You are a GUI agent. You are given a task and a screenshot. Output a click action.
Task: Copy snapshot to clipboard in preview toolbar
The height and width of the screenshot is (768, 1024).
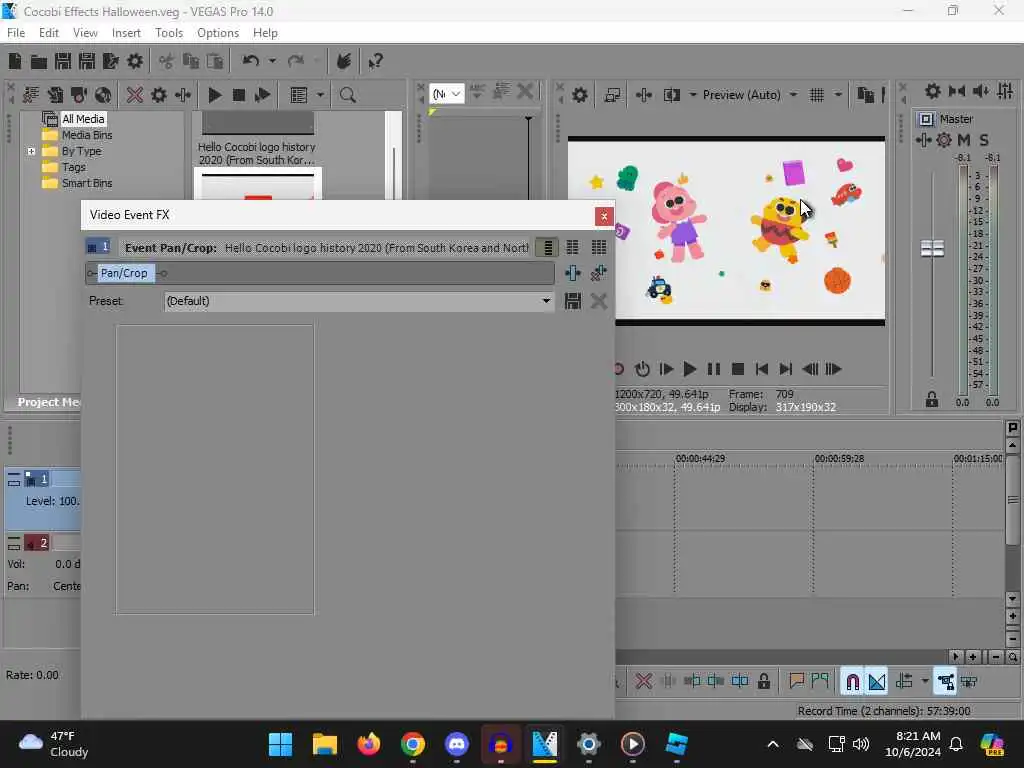(x=865, y=95)
